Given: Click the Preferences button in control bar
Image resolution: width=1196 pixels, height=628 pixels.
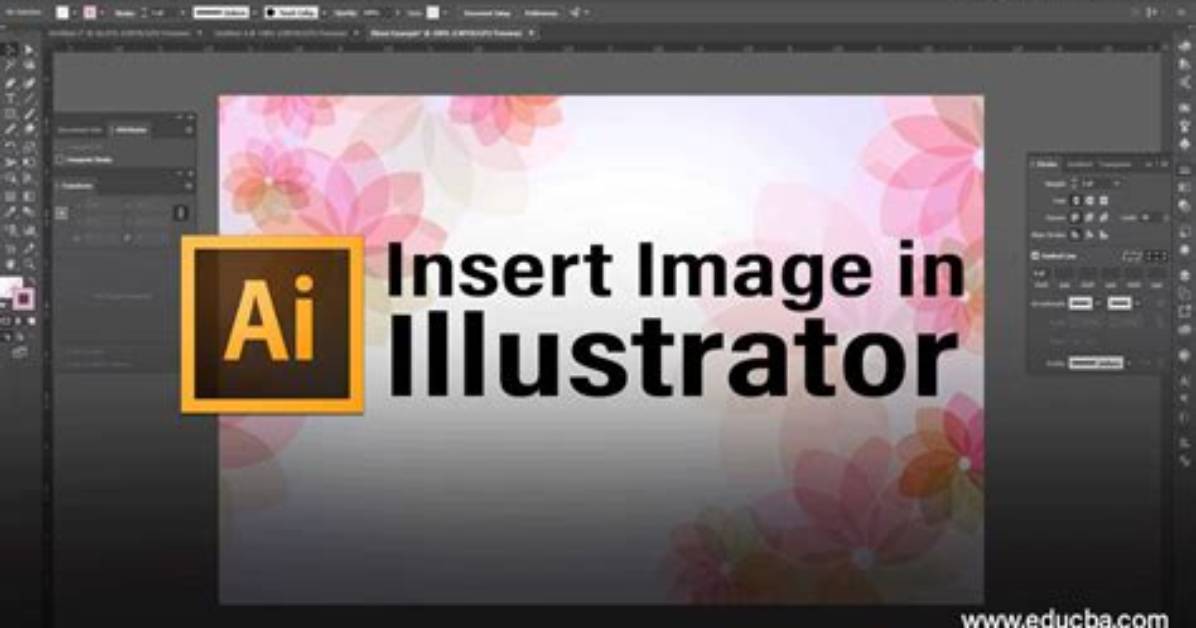Looking at the screenshot, I should [x=540, y=12].
